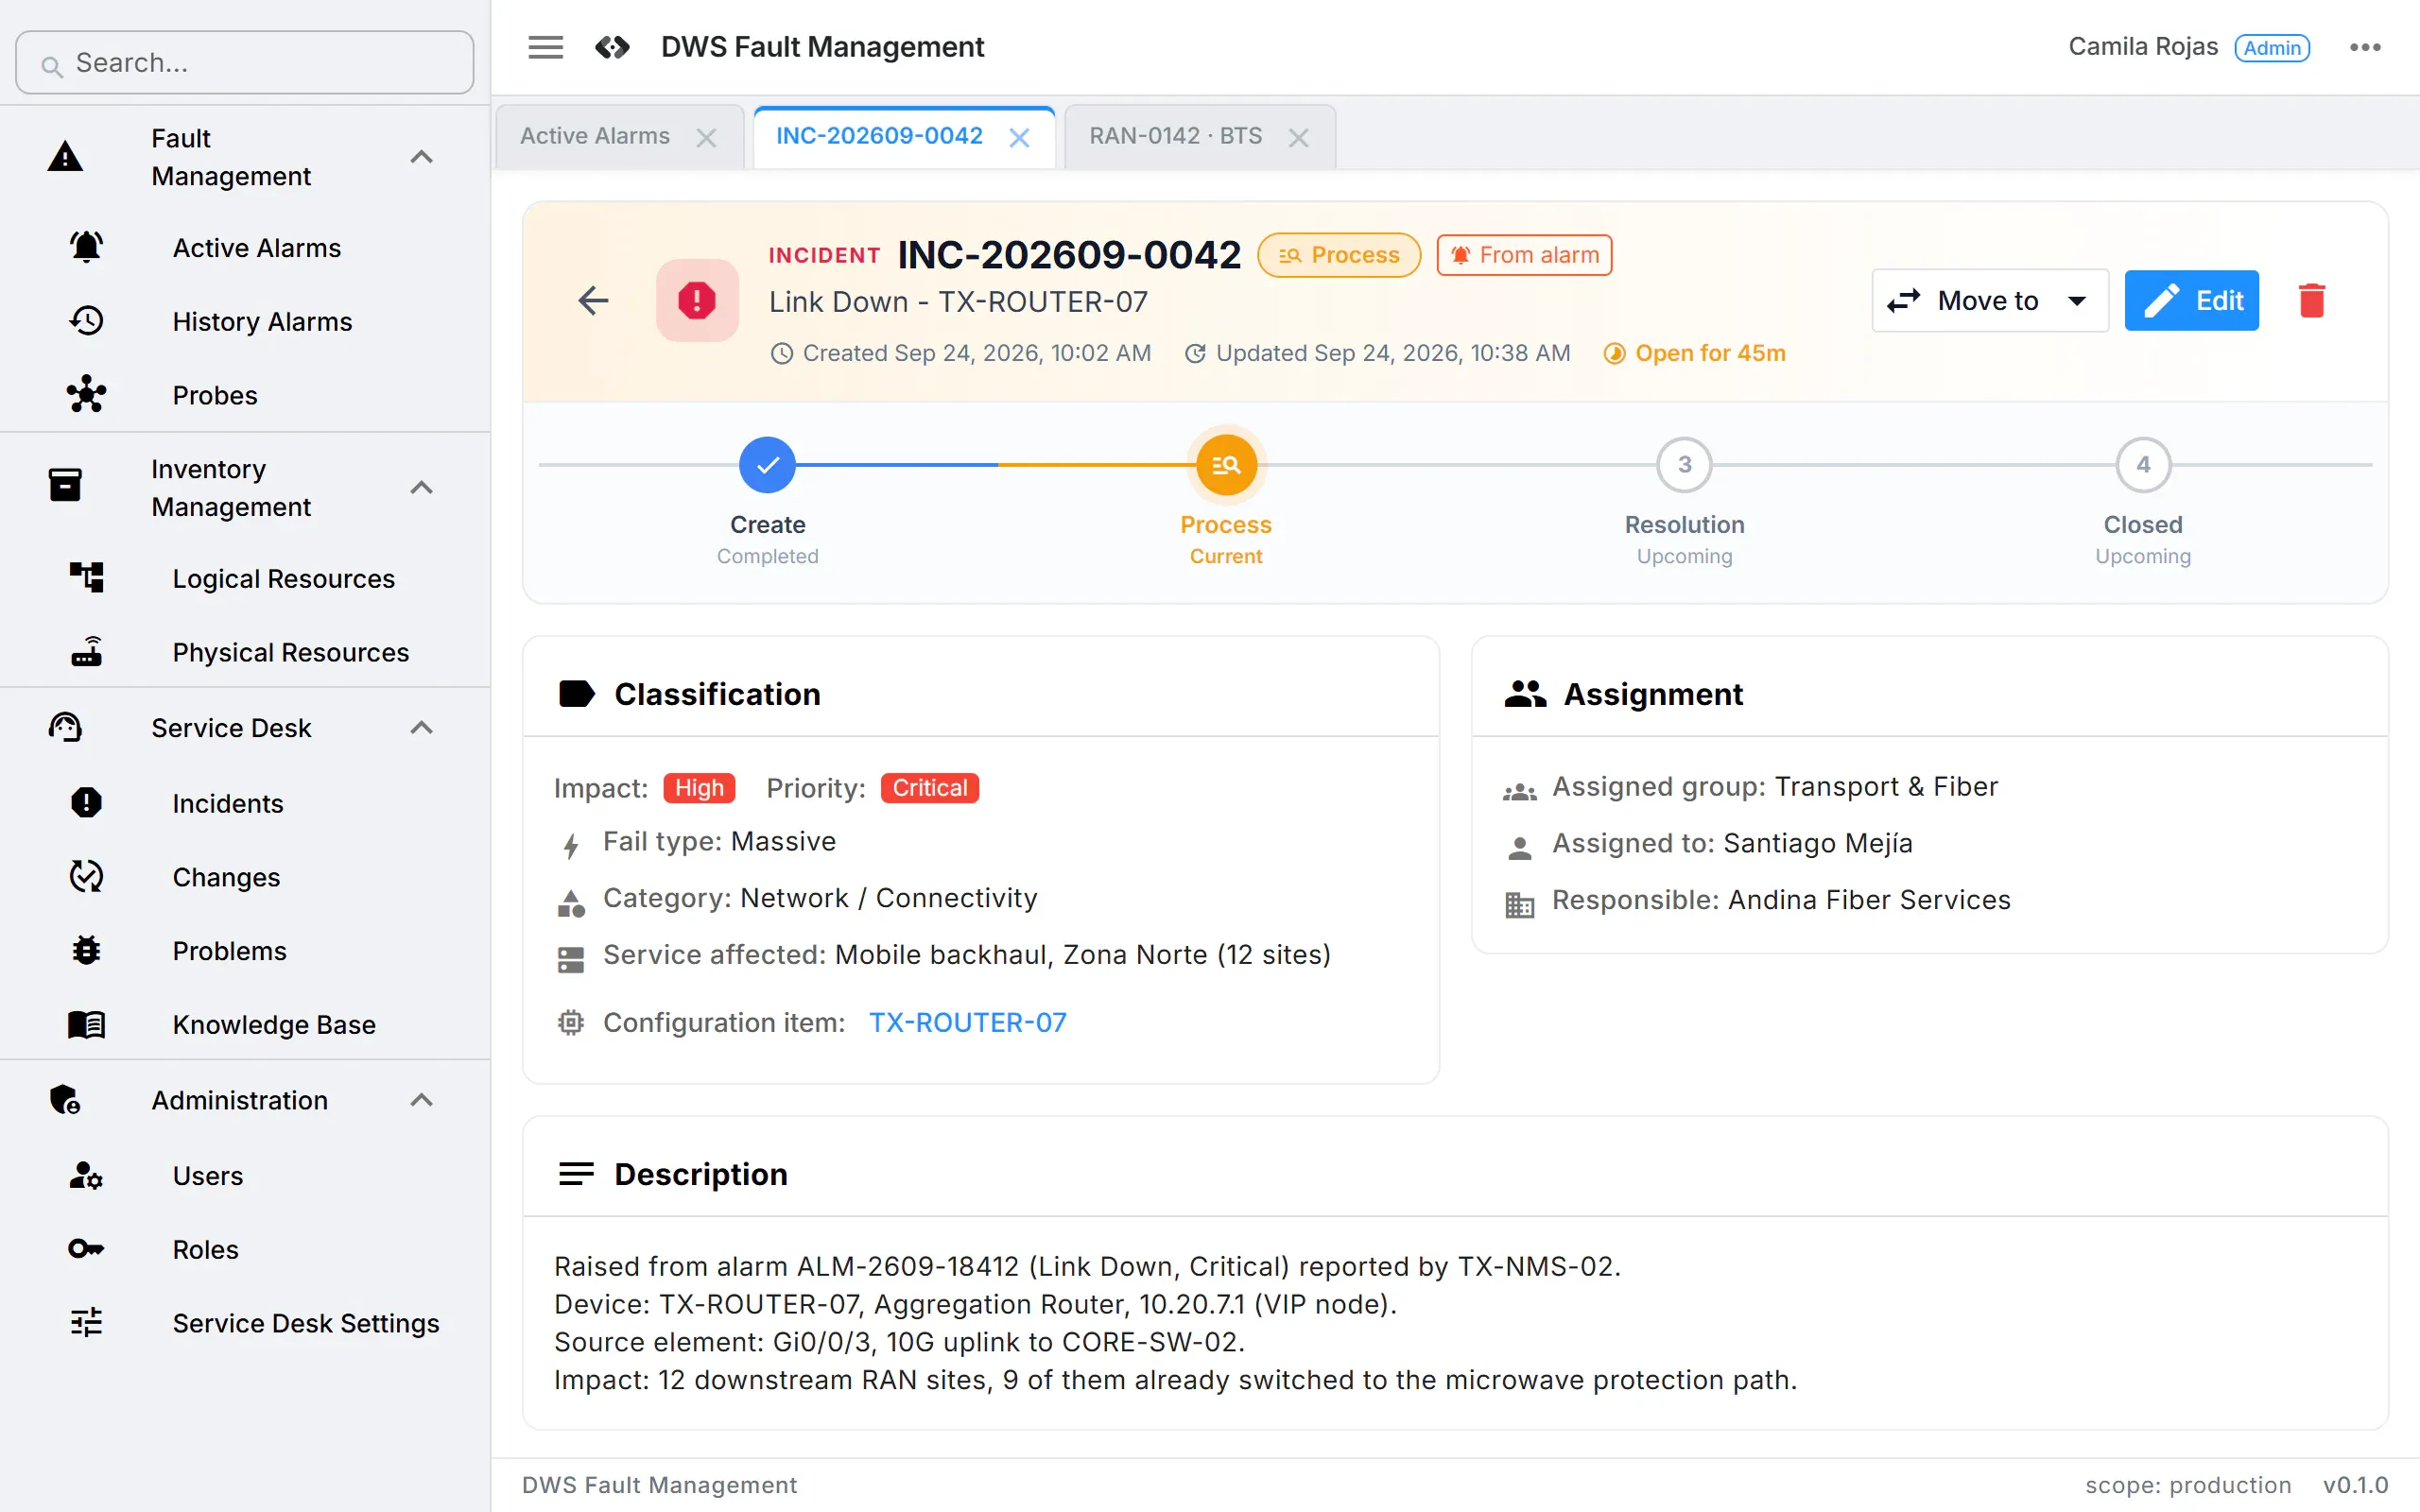Click the Critical priority badge
The height and width of the screenshot is (1512, 2420).
tap(929, 788)
